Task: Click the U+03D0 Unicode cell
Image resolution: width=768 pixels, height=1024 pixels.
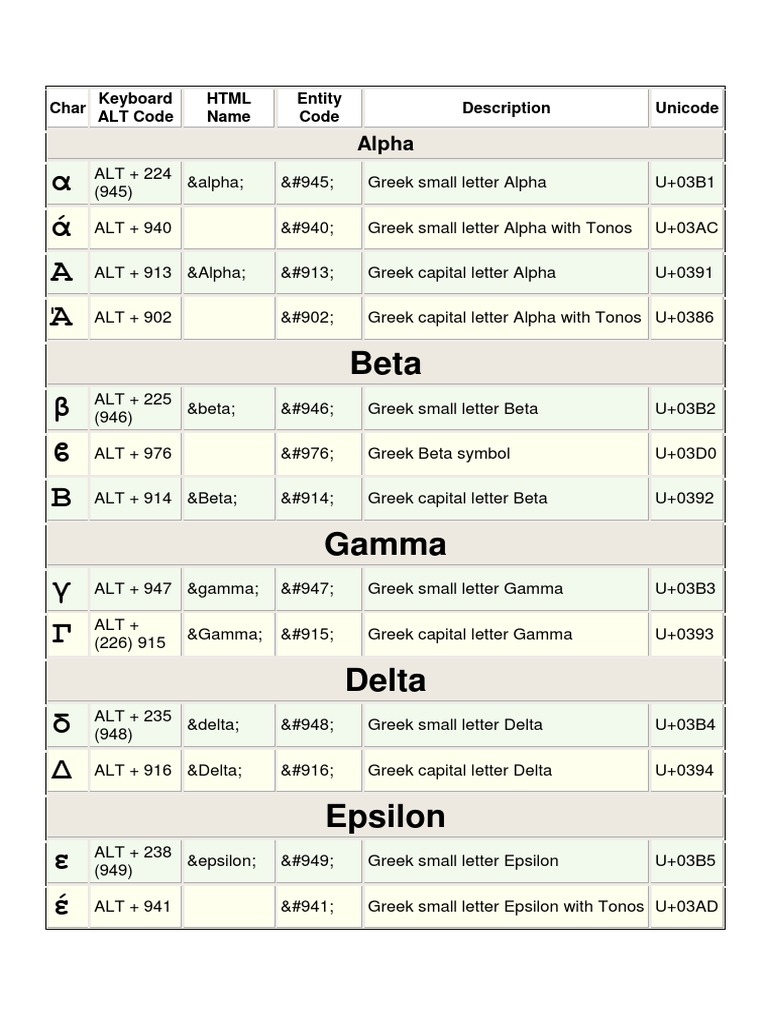Action: pyautogui.click(x=686, y=453)
